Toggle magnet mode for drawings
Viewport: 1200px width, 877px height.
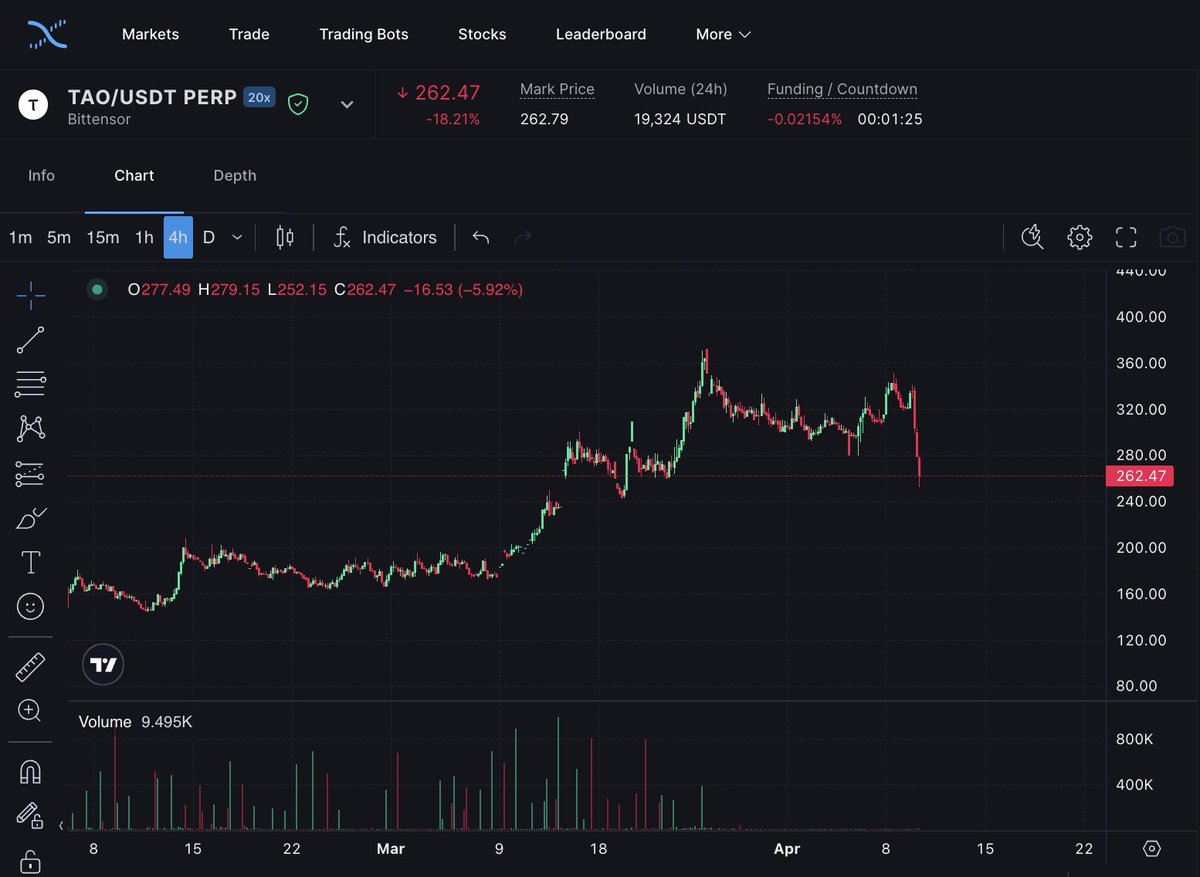tap(31, 772)
